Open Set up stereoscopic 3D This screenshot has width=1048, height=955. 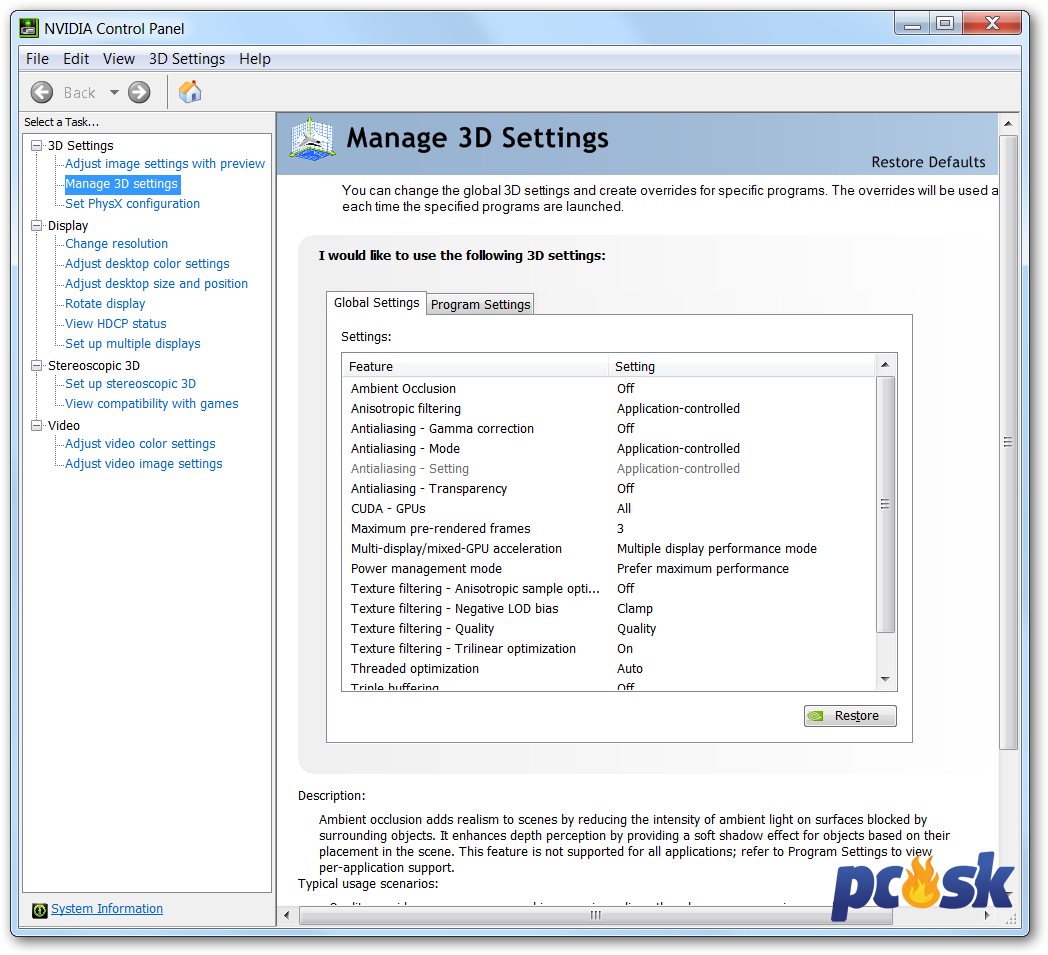coord(130,384)
